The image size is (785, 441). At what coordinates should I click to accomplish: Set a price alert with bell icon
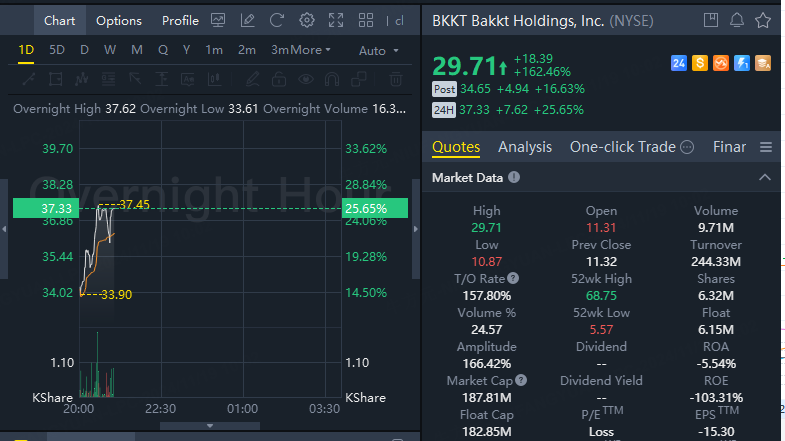tap(736, 21)
